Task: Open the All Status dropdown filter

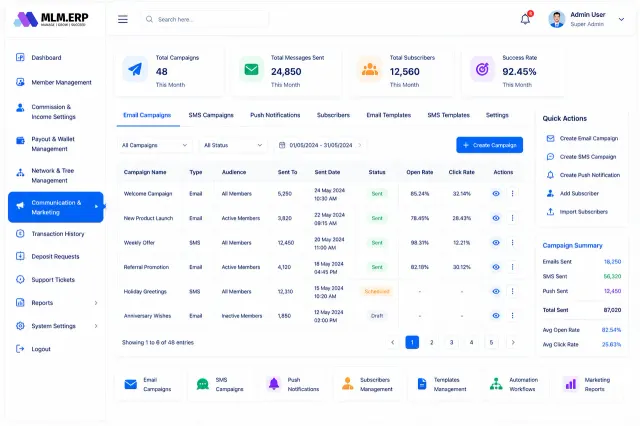Action: tap(233, 145)
